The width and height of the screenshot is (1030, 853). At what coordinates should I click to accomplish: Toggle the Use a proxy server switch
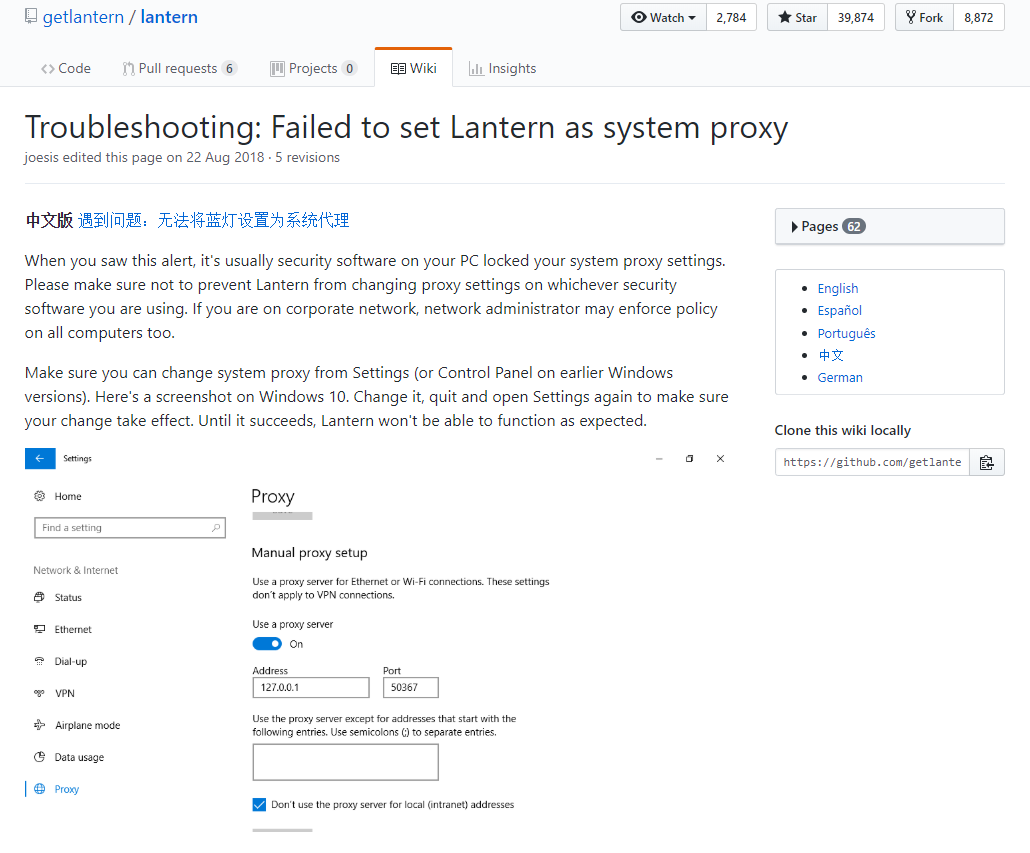point(267,644)
